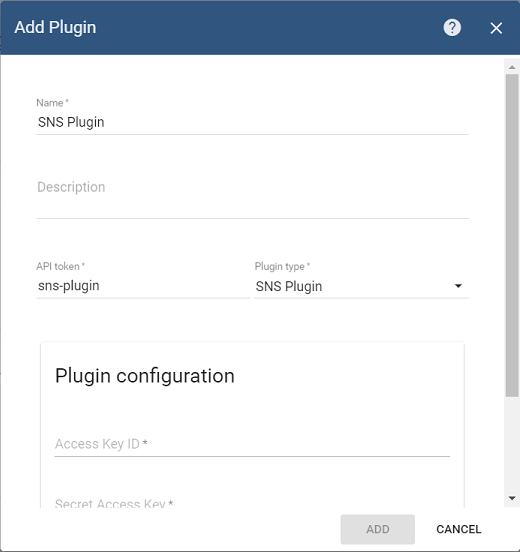
Task: Click the scrollbar up arrow
Action: (x=512, y=67)
